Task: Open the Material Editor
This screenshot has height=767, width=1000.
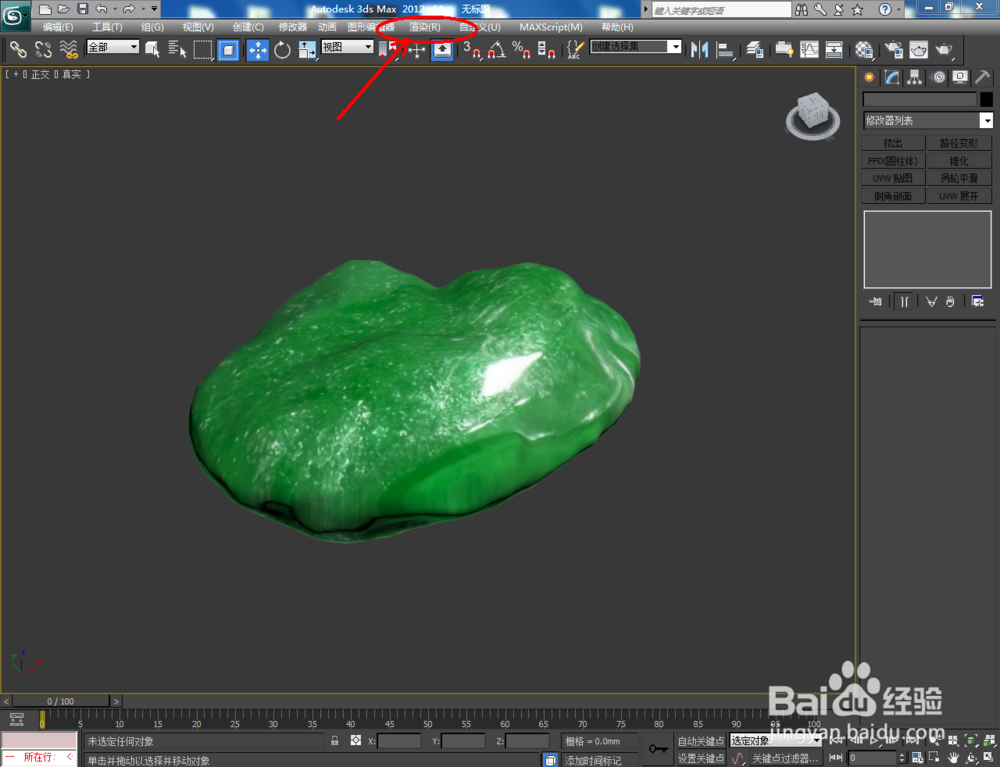Action: (x=864, y=49)
